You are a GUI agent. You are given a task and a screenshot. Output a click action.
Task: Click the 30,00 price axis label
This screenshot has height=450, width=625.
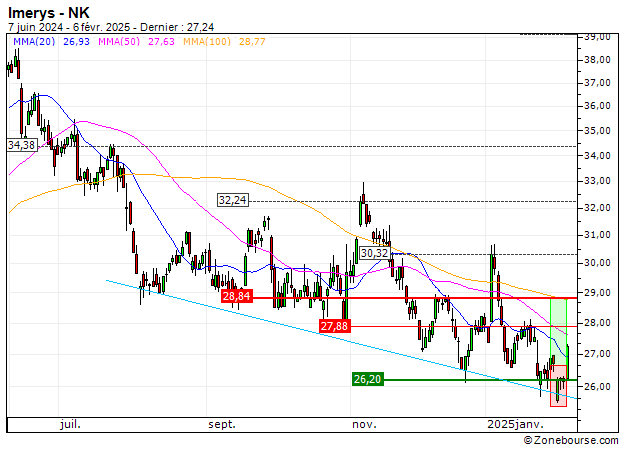597,263
